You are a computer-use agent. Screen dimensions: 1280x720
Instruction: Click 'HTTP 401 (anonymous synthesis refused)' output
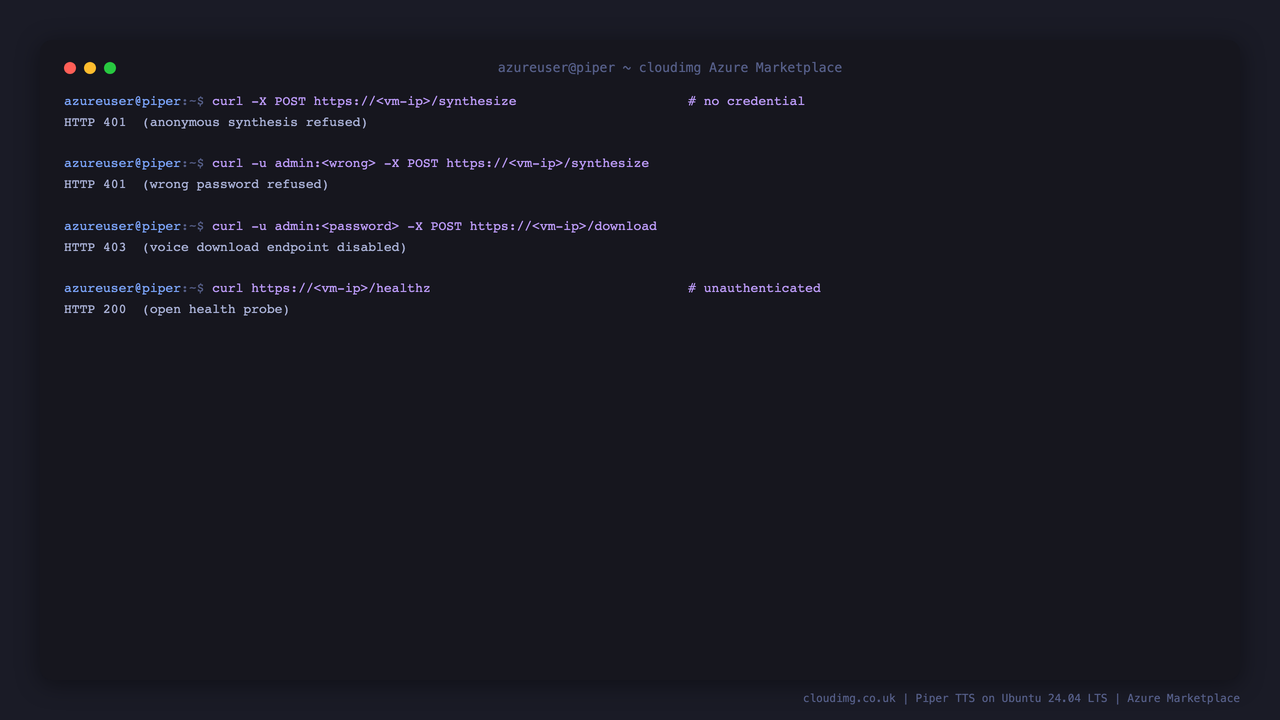click(x=216, y=122)
